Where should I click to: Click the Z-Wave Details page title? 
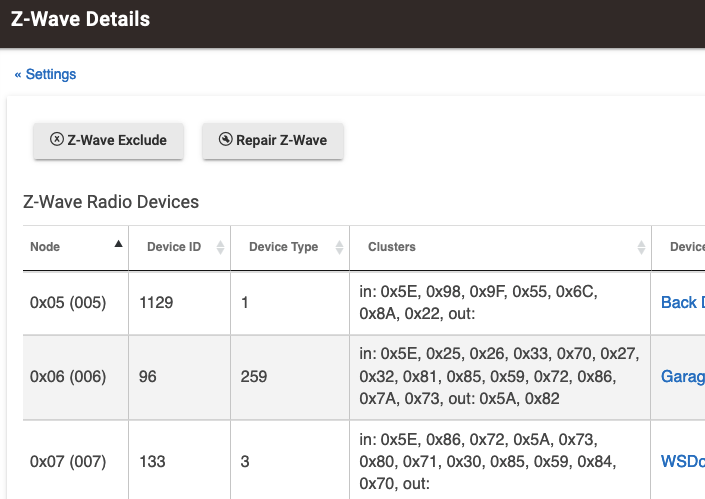click(x=80, y=19)
